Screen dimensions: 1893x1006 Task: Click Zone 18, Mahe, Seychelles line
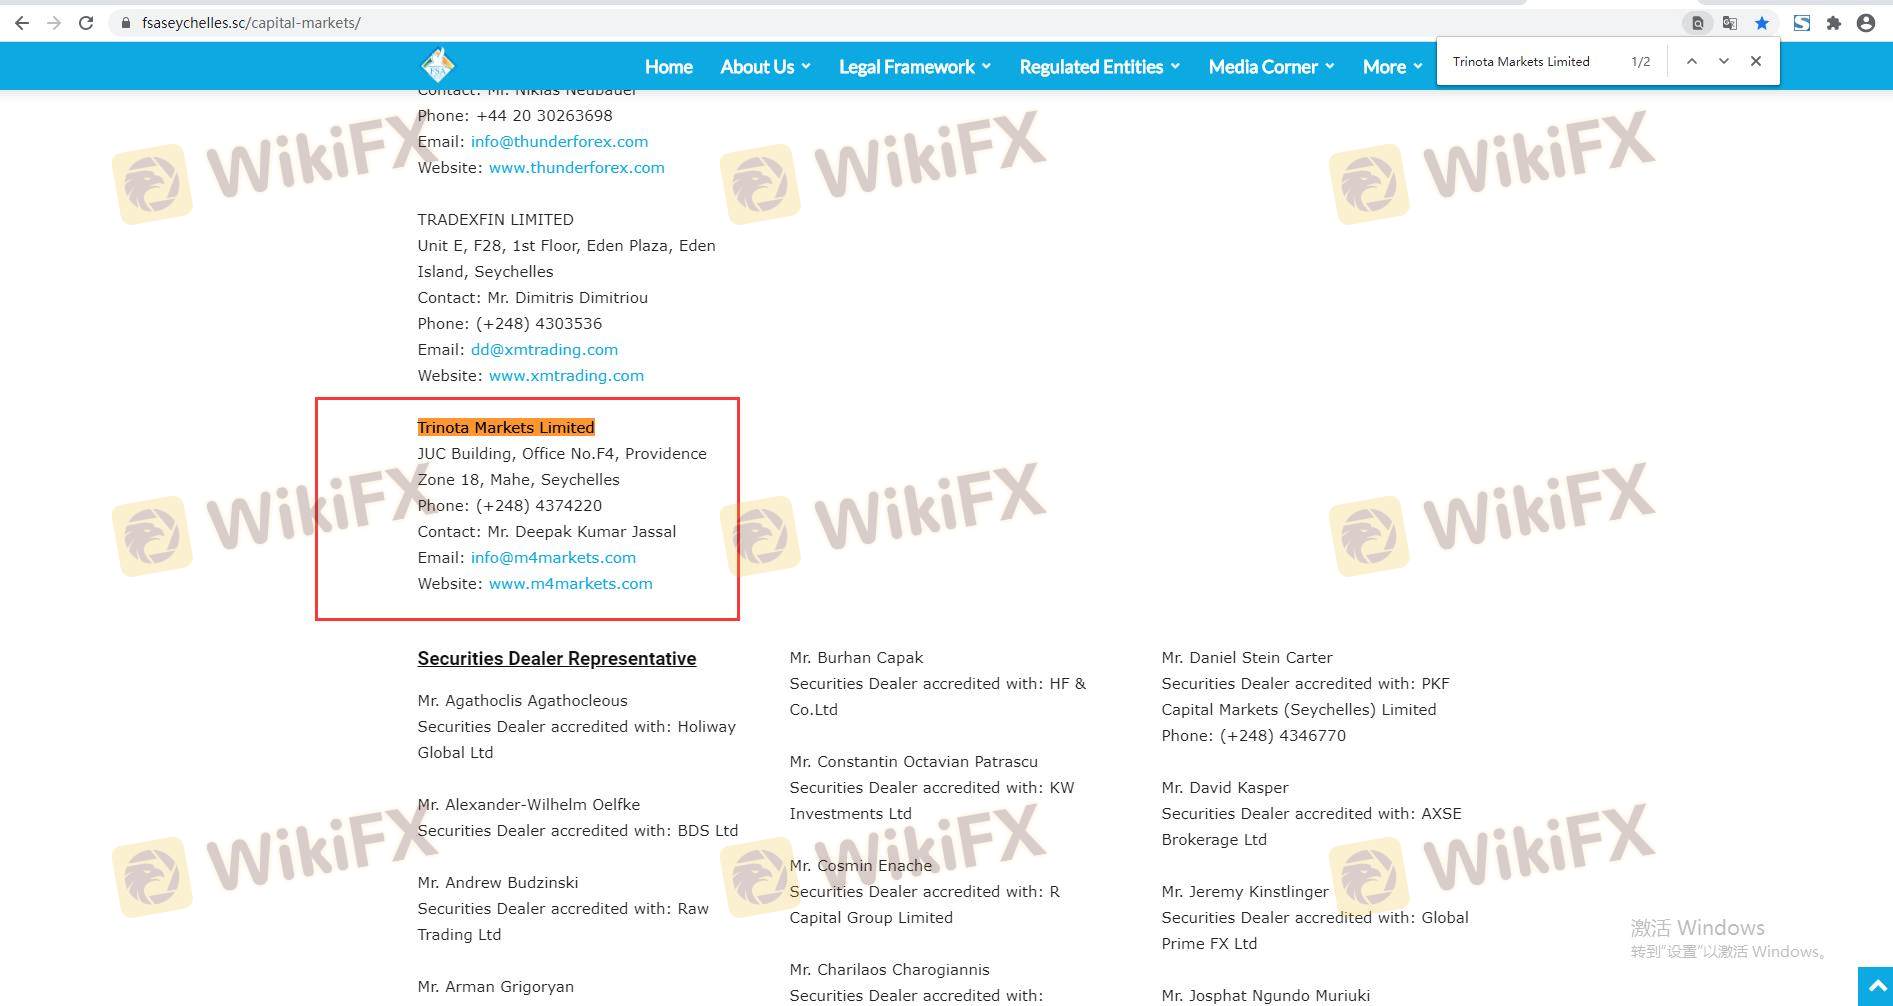click(x=518, y=480)
